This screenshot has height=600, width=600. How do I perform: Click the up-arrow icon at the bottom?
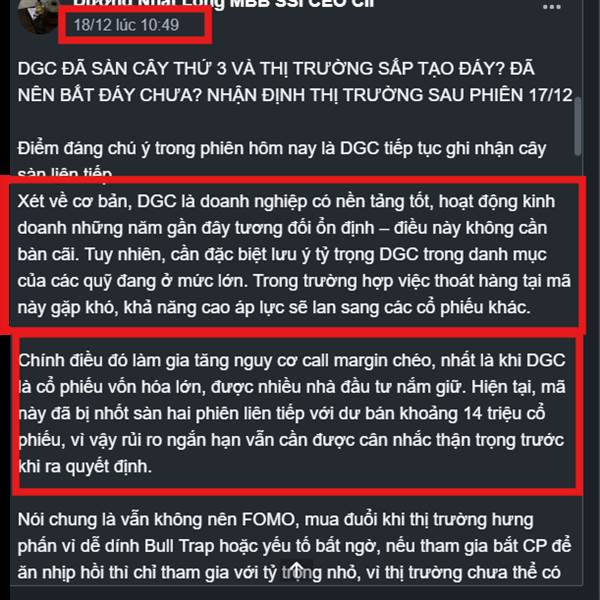297,569
